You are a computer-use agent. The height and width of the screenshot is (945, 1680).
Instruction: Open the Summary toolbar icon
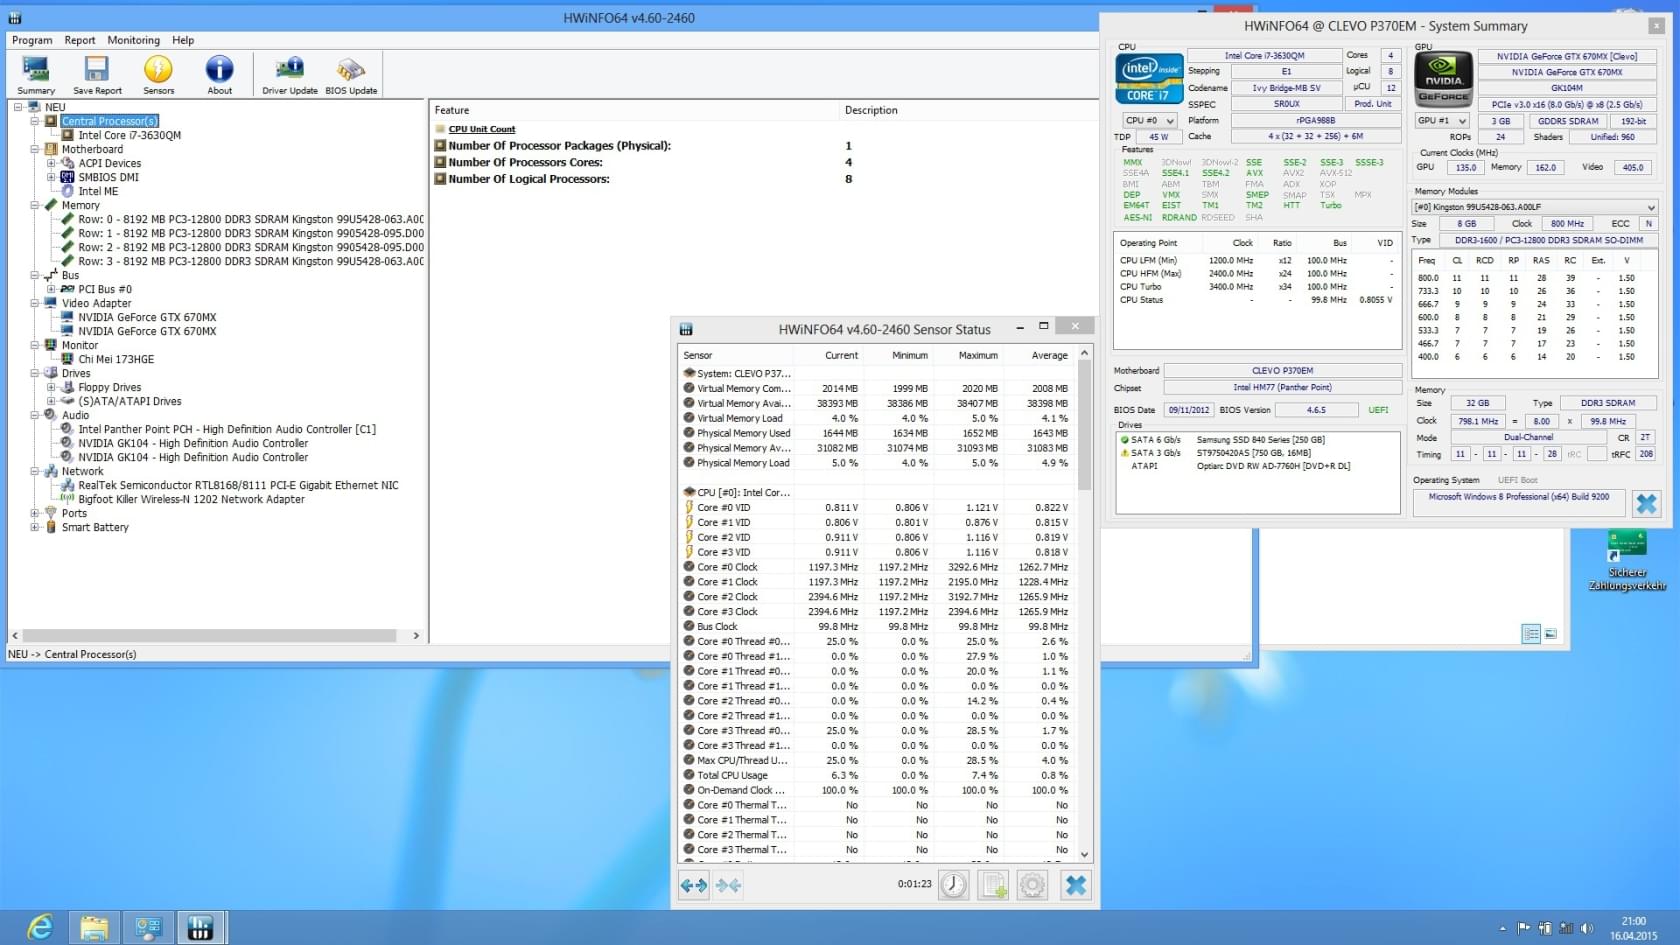tap(36, 75)
